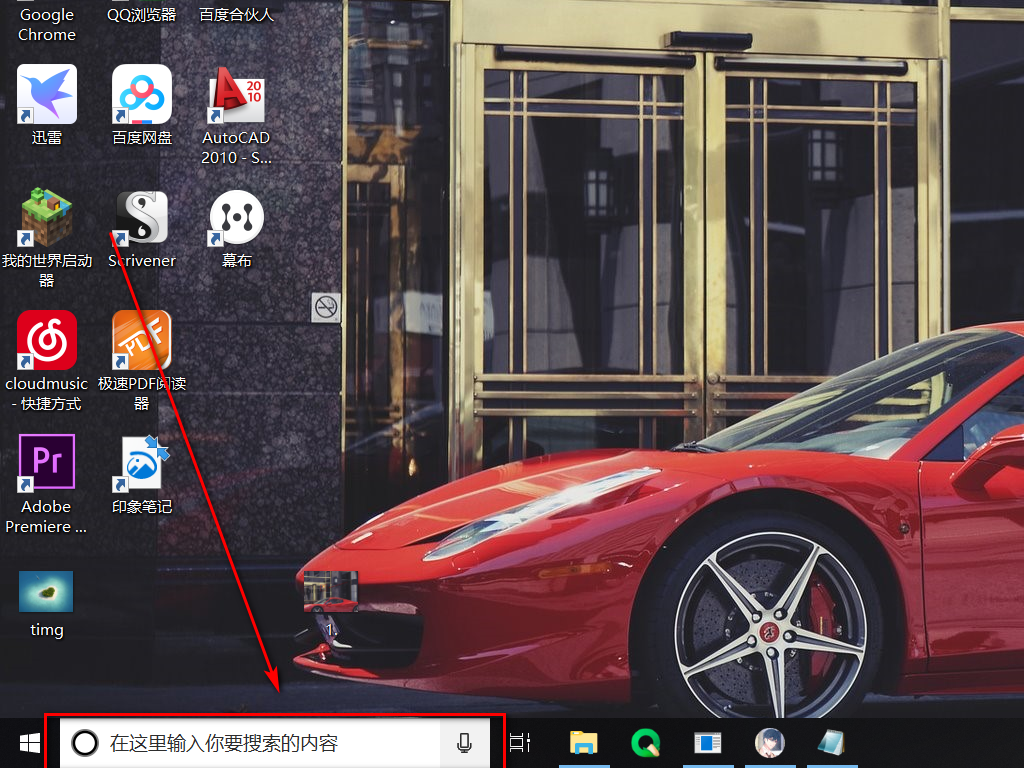Image resolution: width=1024 pixels, height=768 pixels.
Task: Select the Scrivener desktop shortcut
Action: (141, 217)
